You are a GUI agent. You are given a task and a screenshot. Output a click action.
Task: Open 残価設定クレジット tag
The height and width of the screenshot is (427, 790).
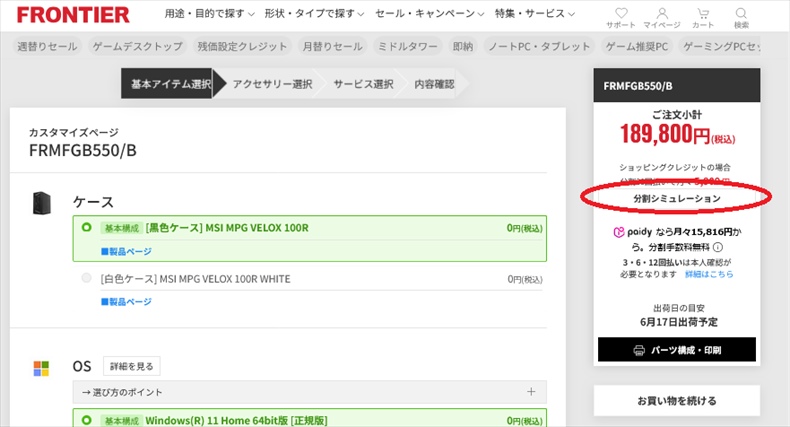pos(242,46)
